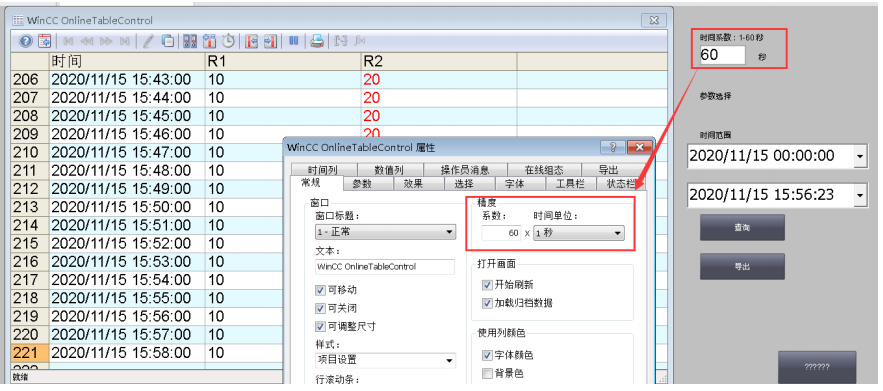Viewport: 883px width, 391px height.
Task: Expand the start time range dropdown arrow
Action: [860, 156]
